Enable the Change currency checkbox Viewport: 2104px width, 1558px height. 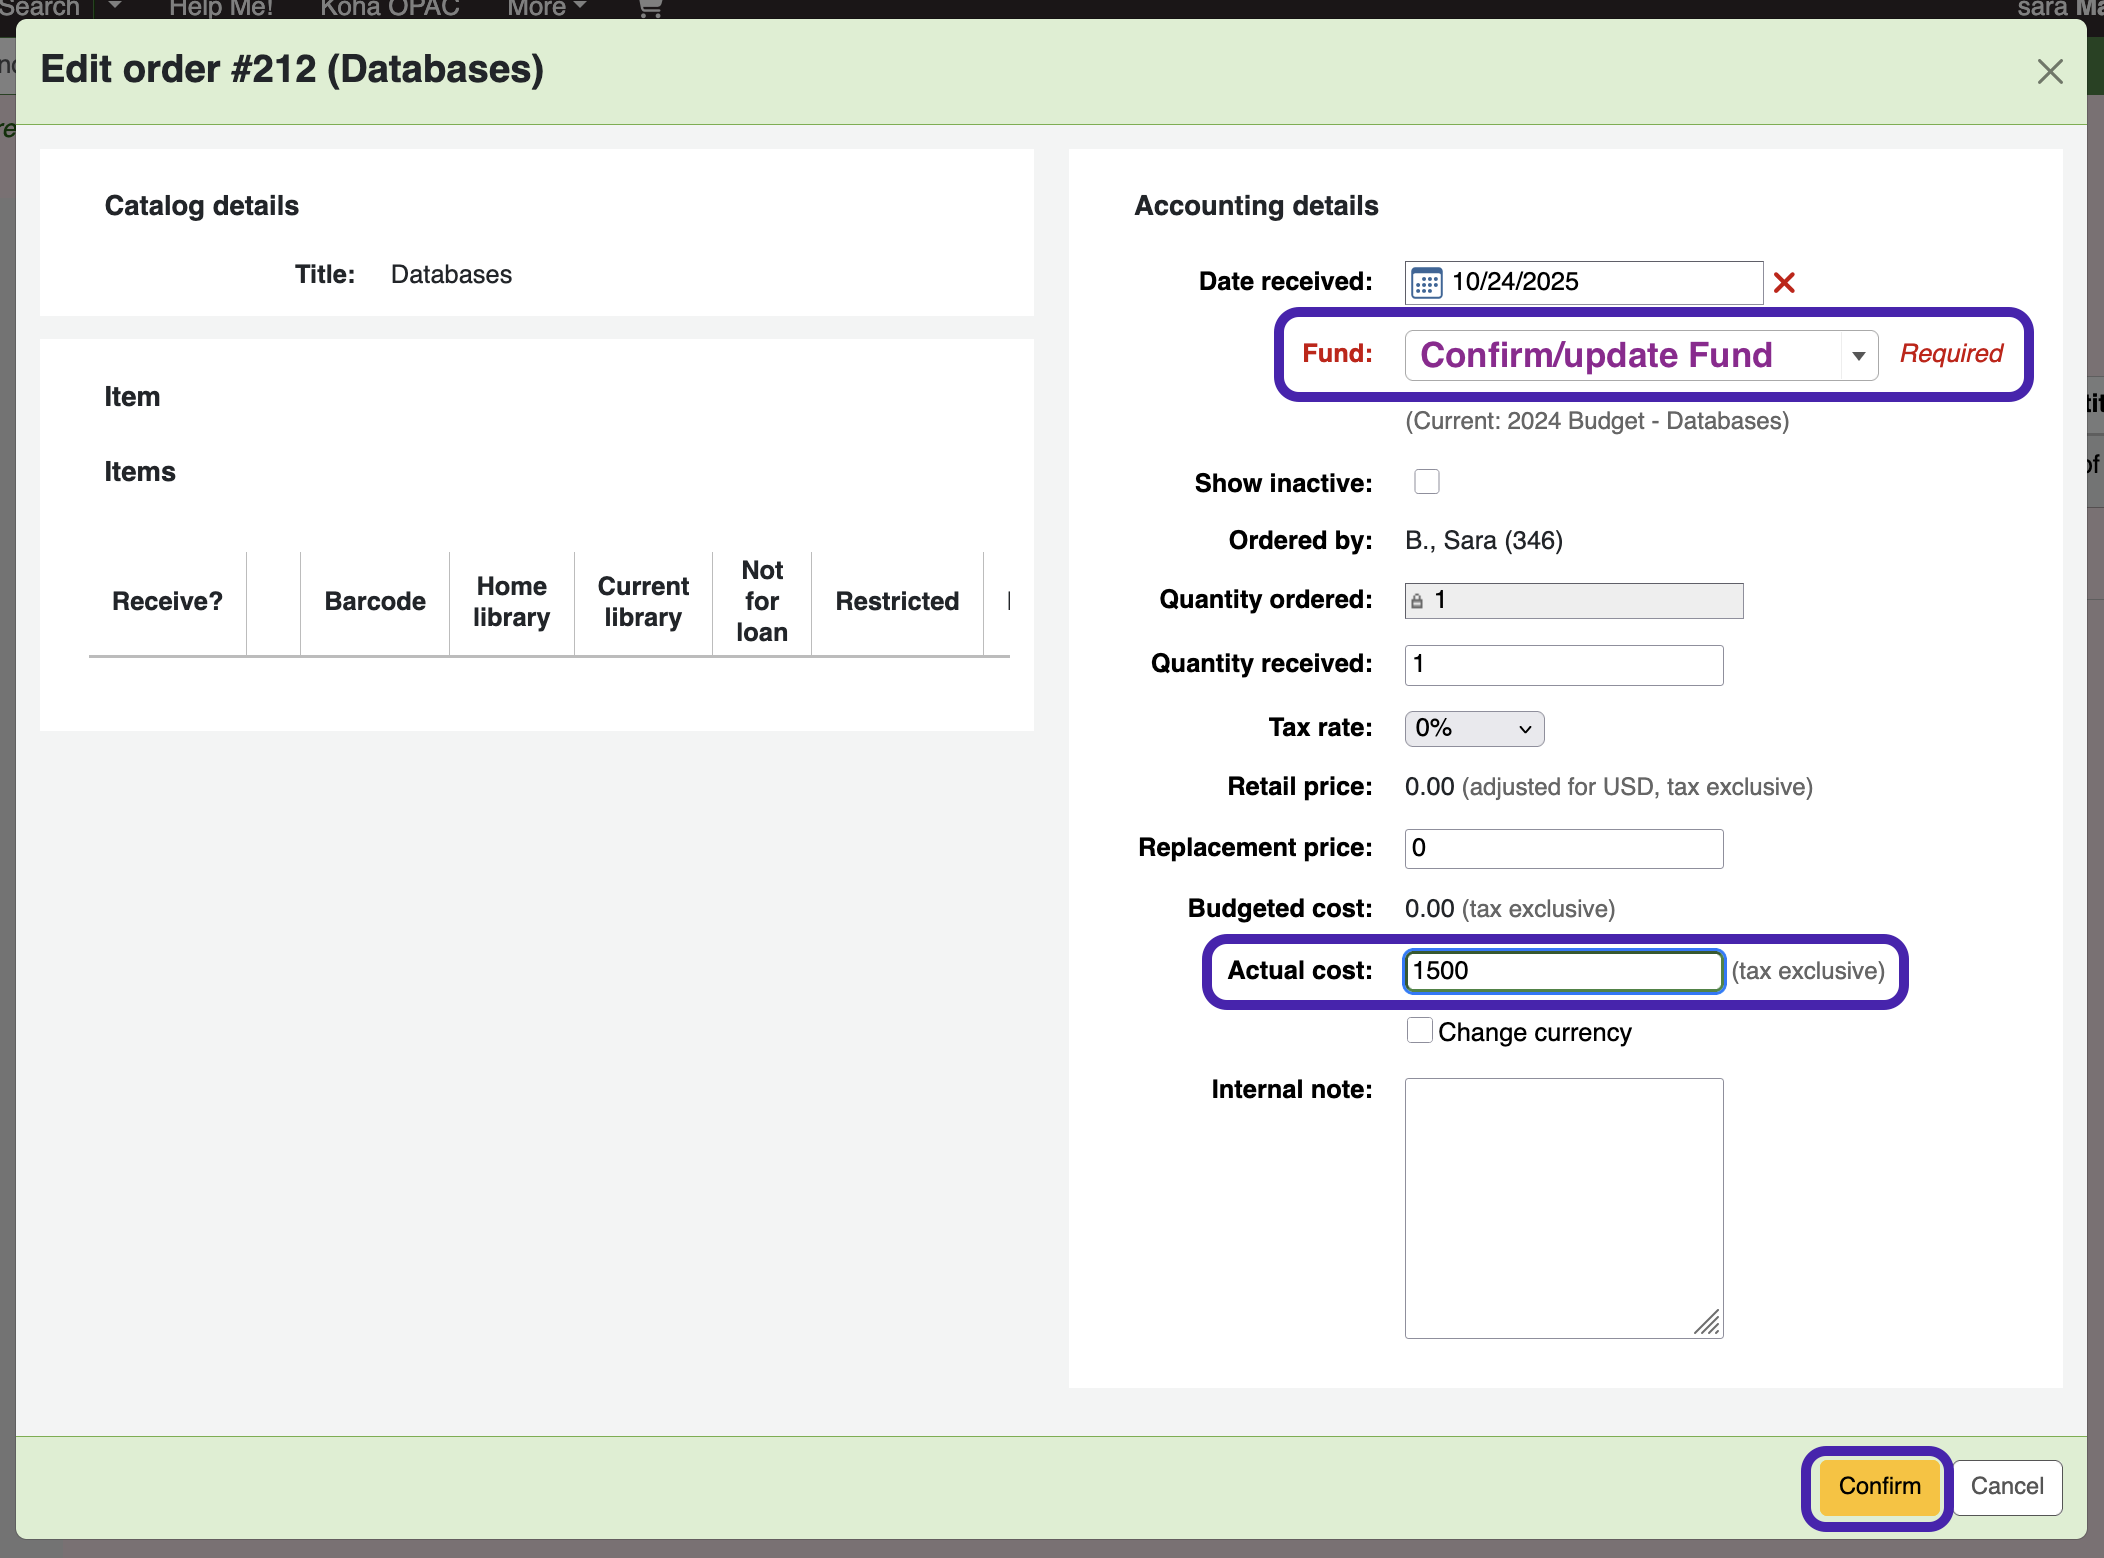(1419, 1031)
